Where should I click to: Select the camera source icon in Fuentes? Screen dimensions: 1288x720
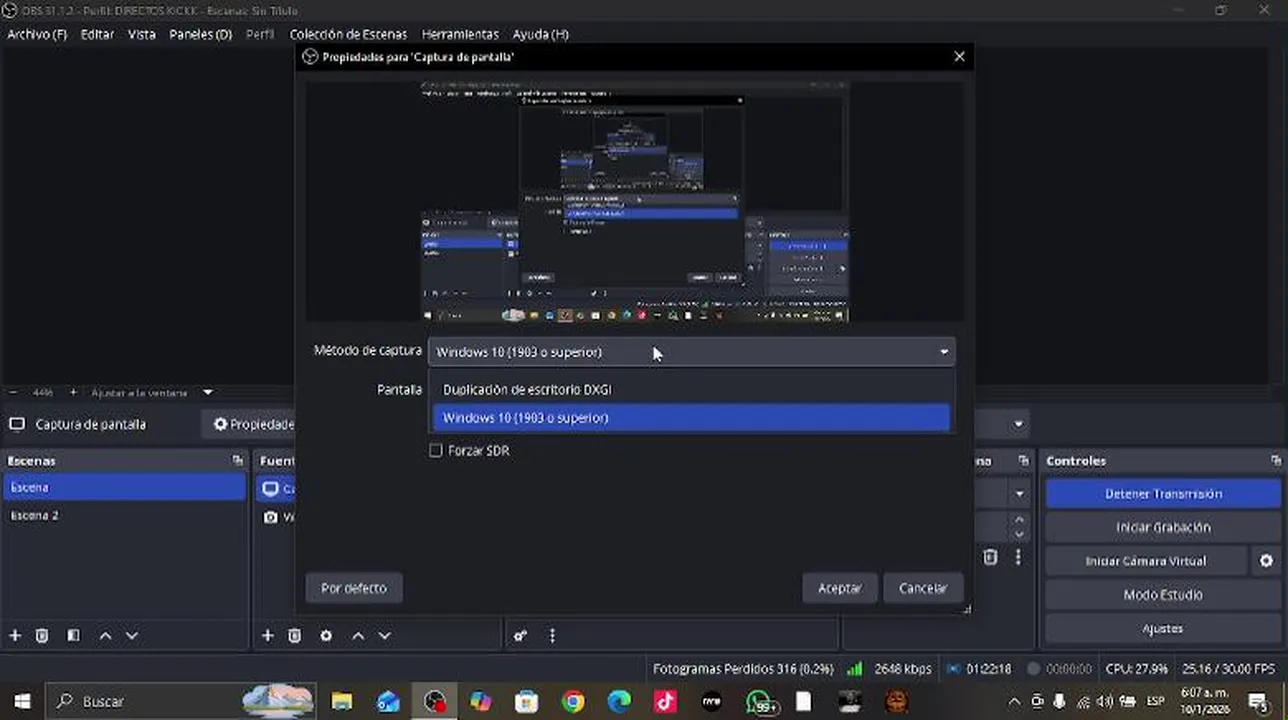coord(270,517)
